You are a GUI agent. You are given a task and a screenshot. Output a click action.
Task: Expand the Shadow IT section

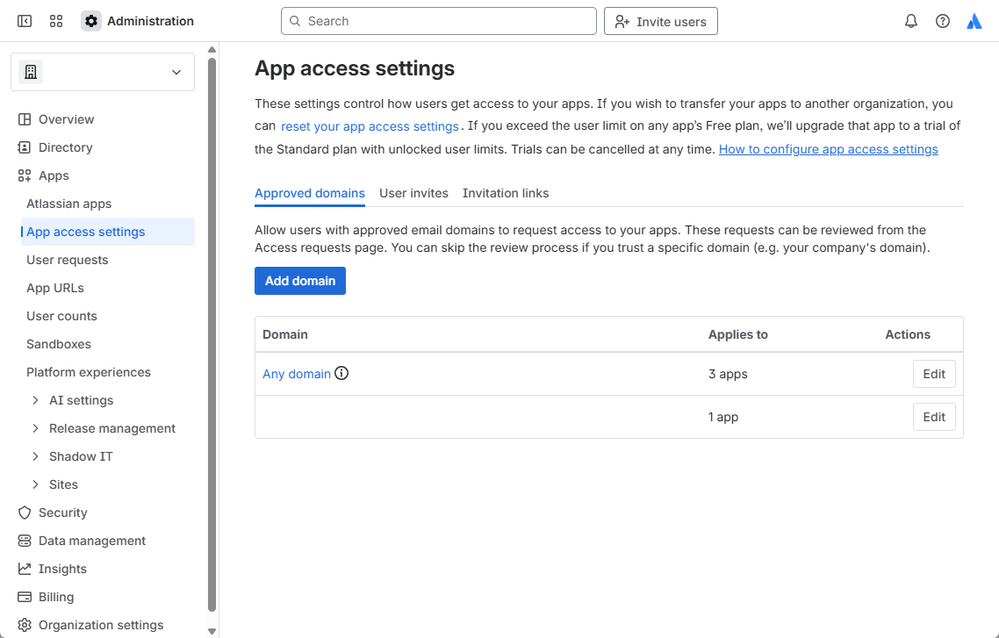click(36, 457)
